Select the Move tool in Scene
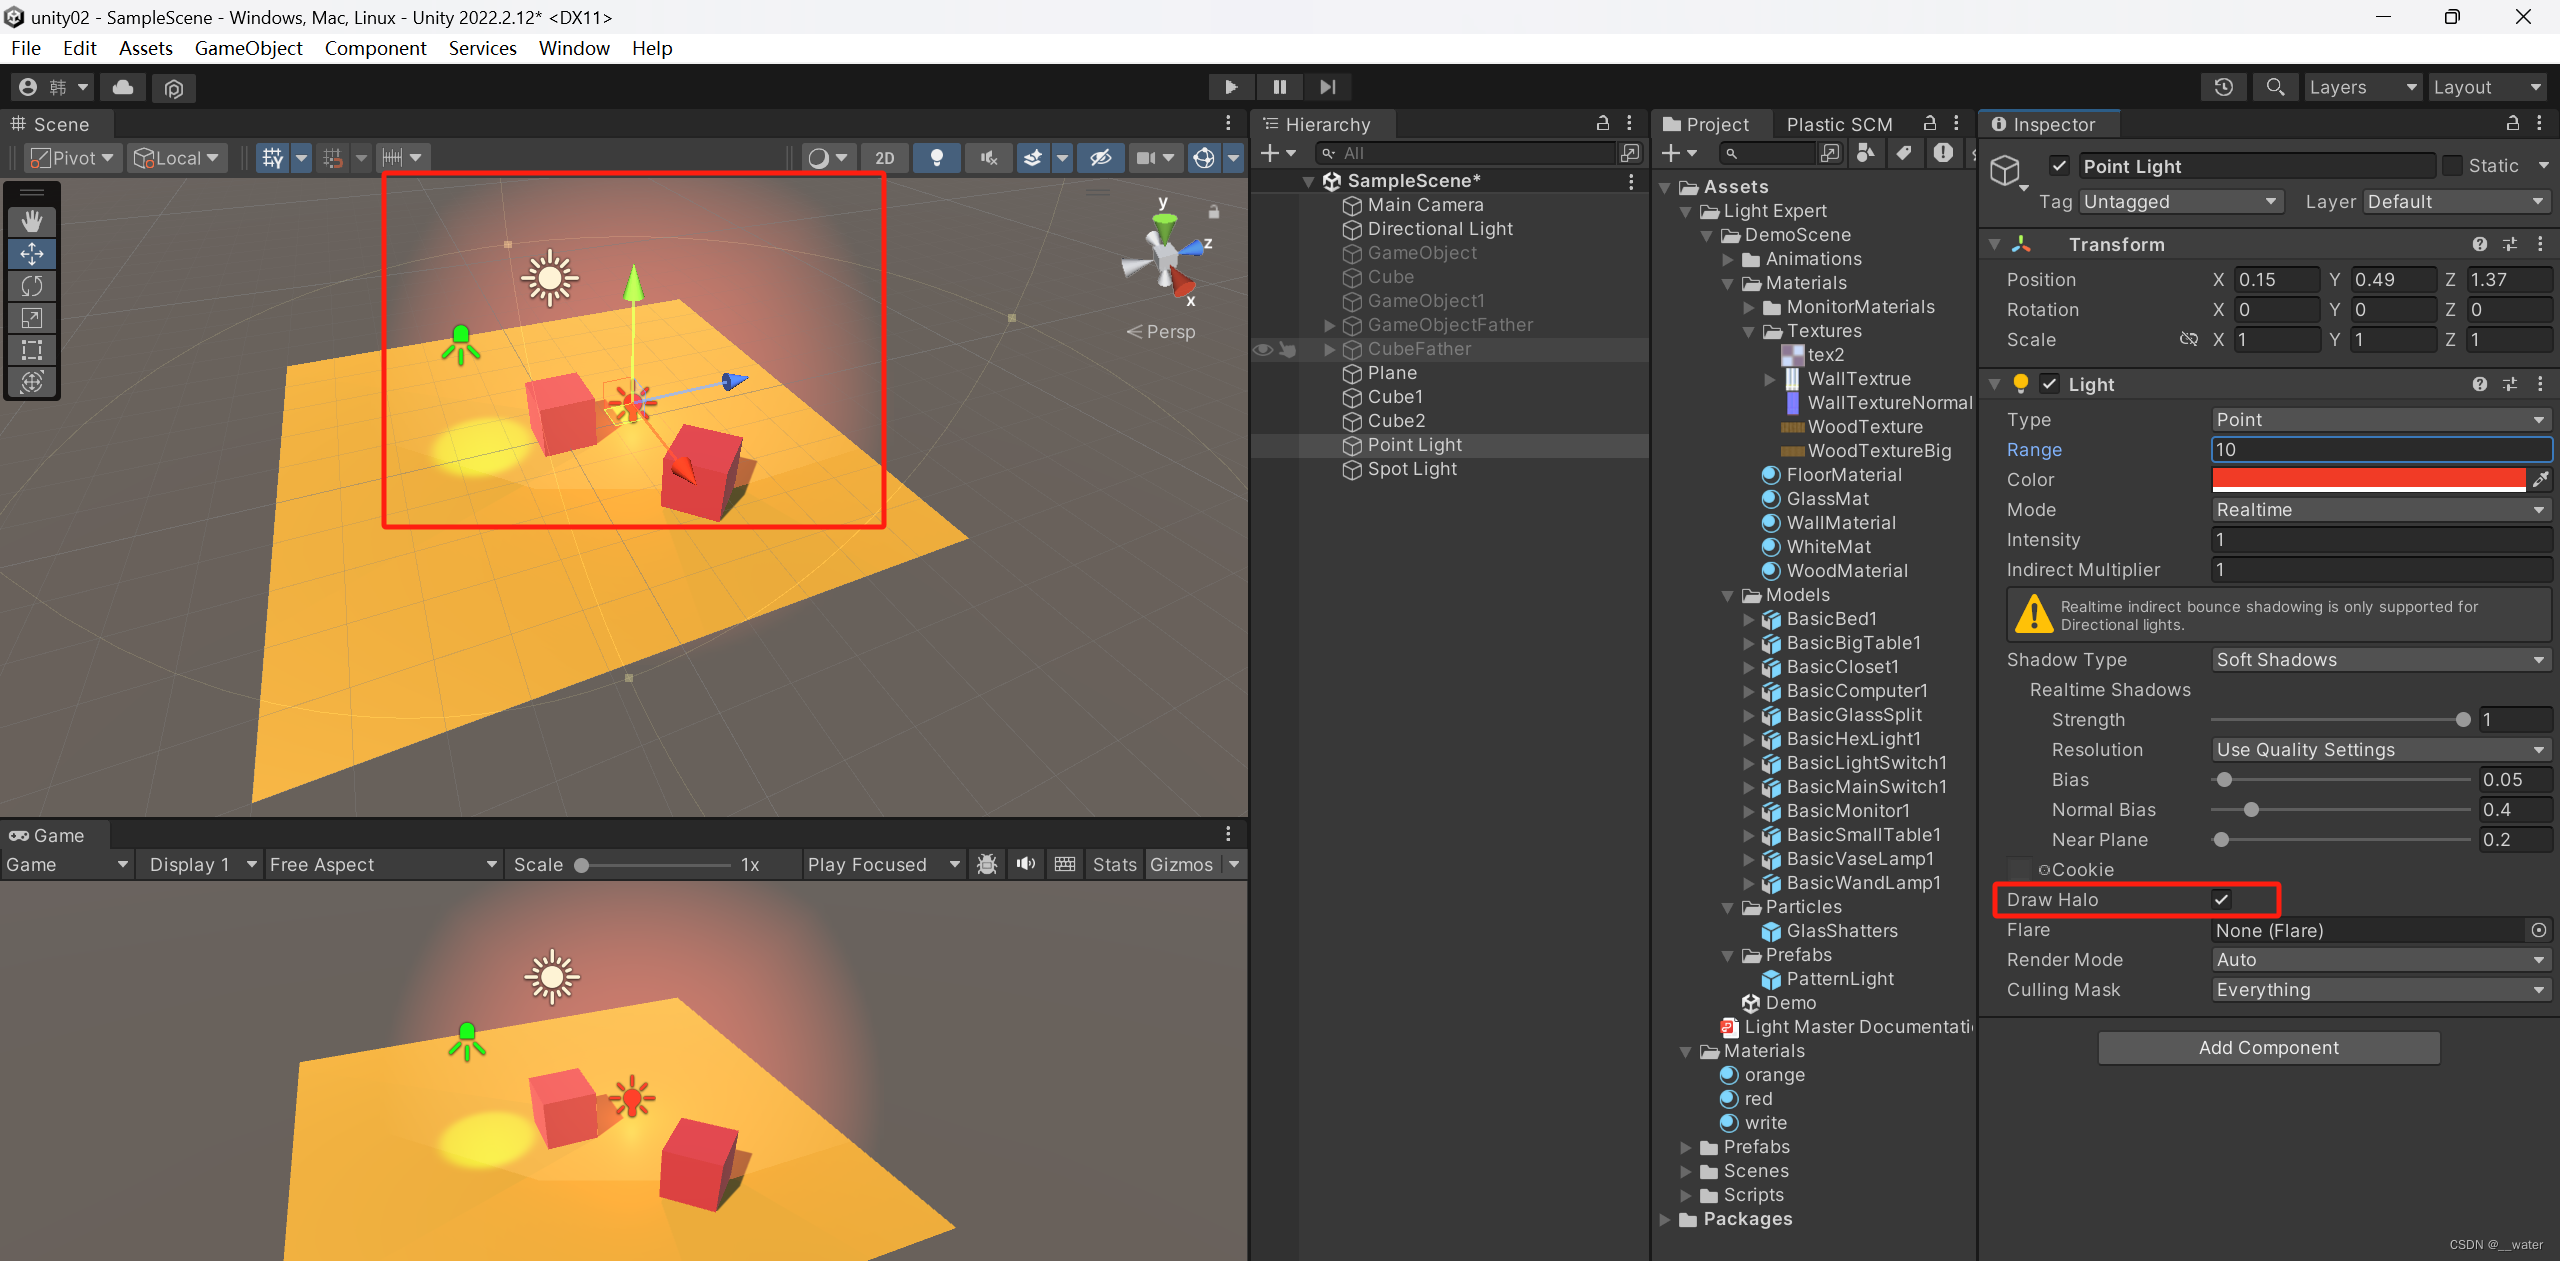This screenshot has height=1261, width=2560. pos(32,254)
